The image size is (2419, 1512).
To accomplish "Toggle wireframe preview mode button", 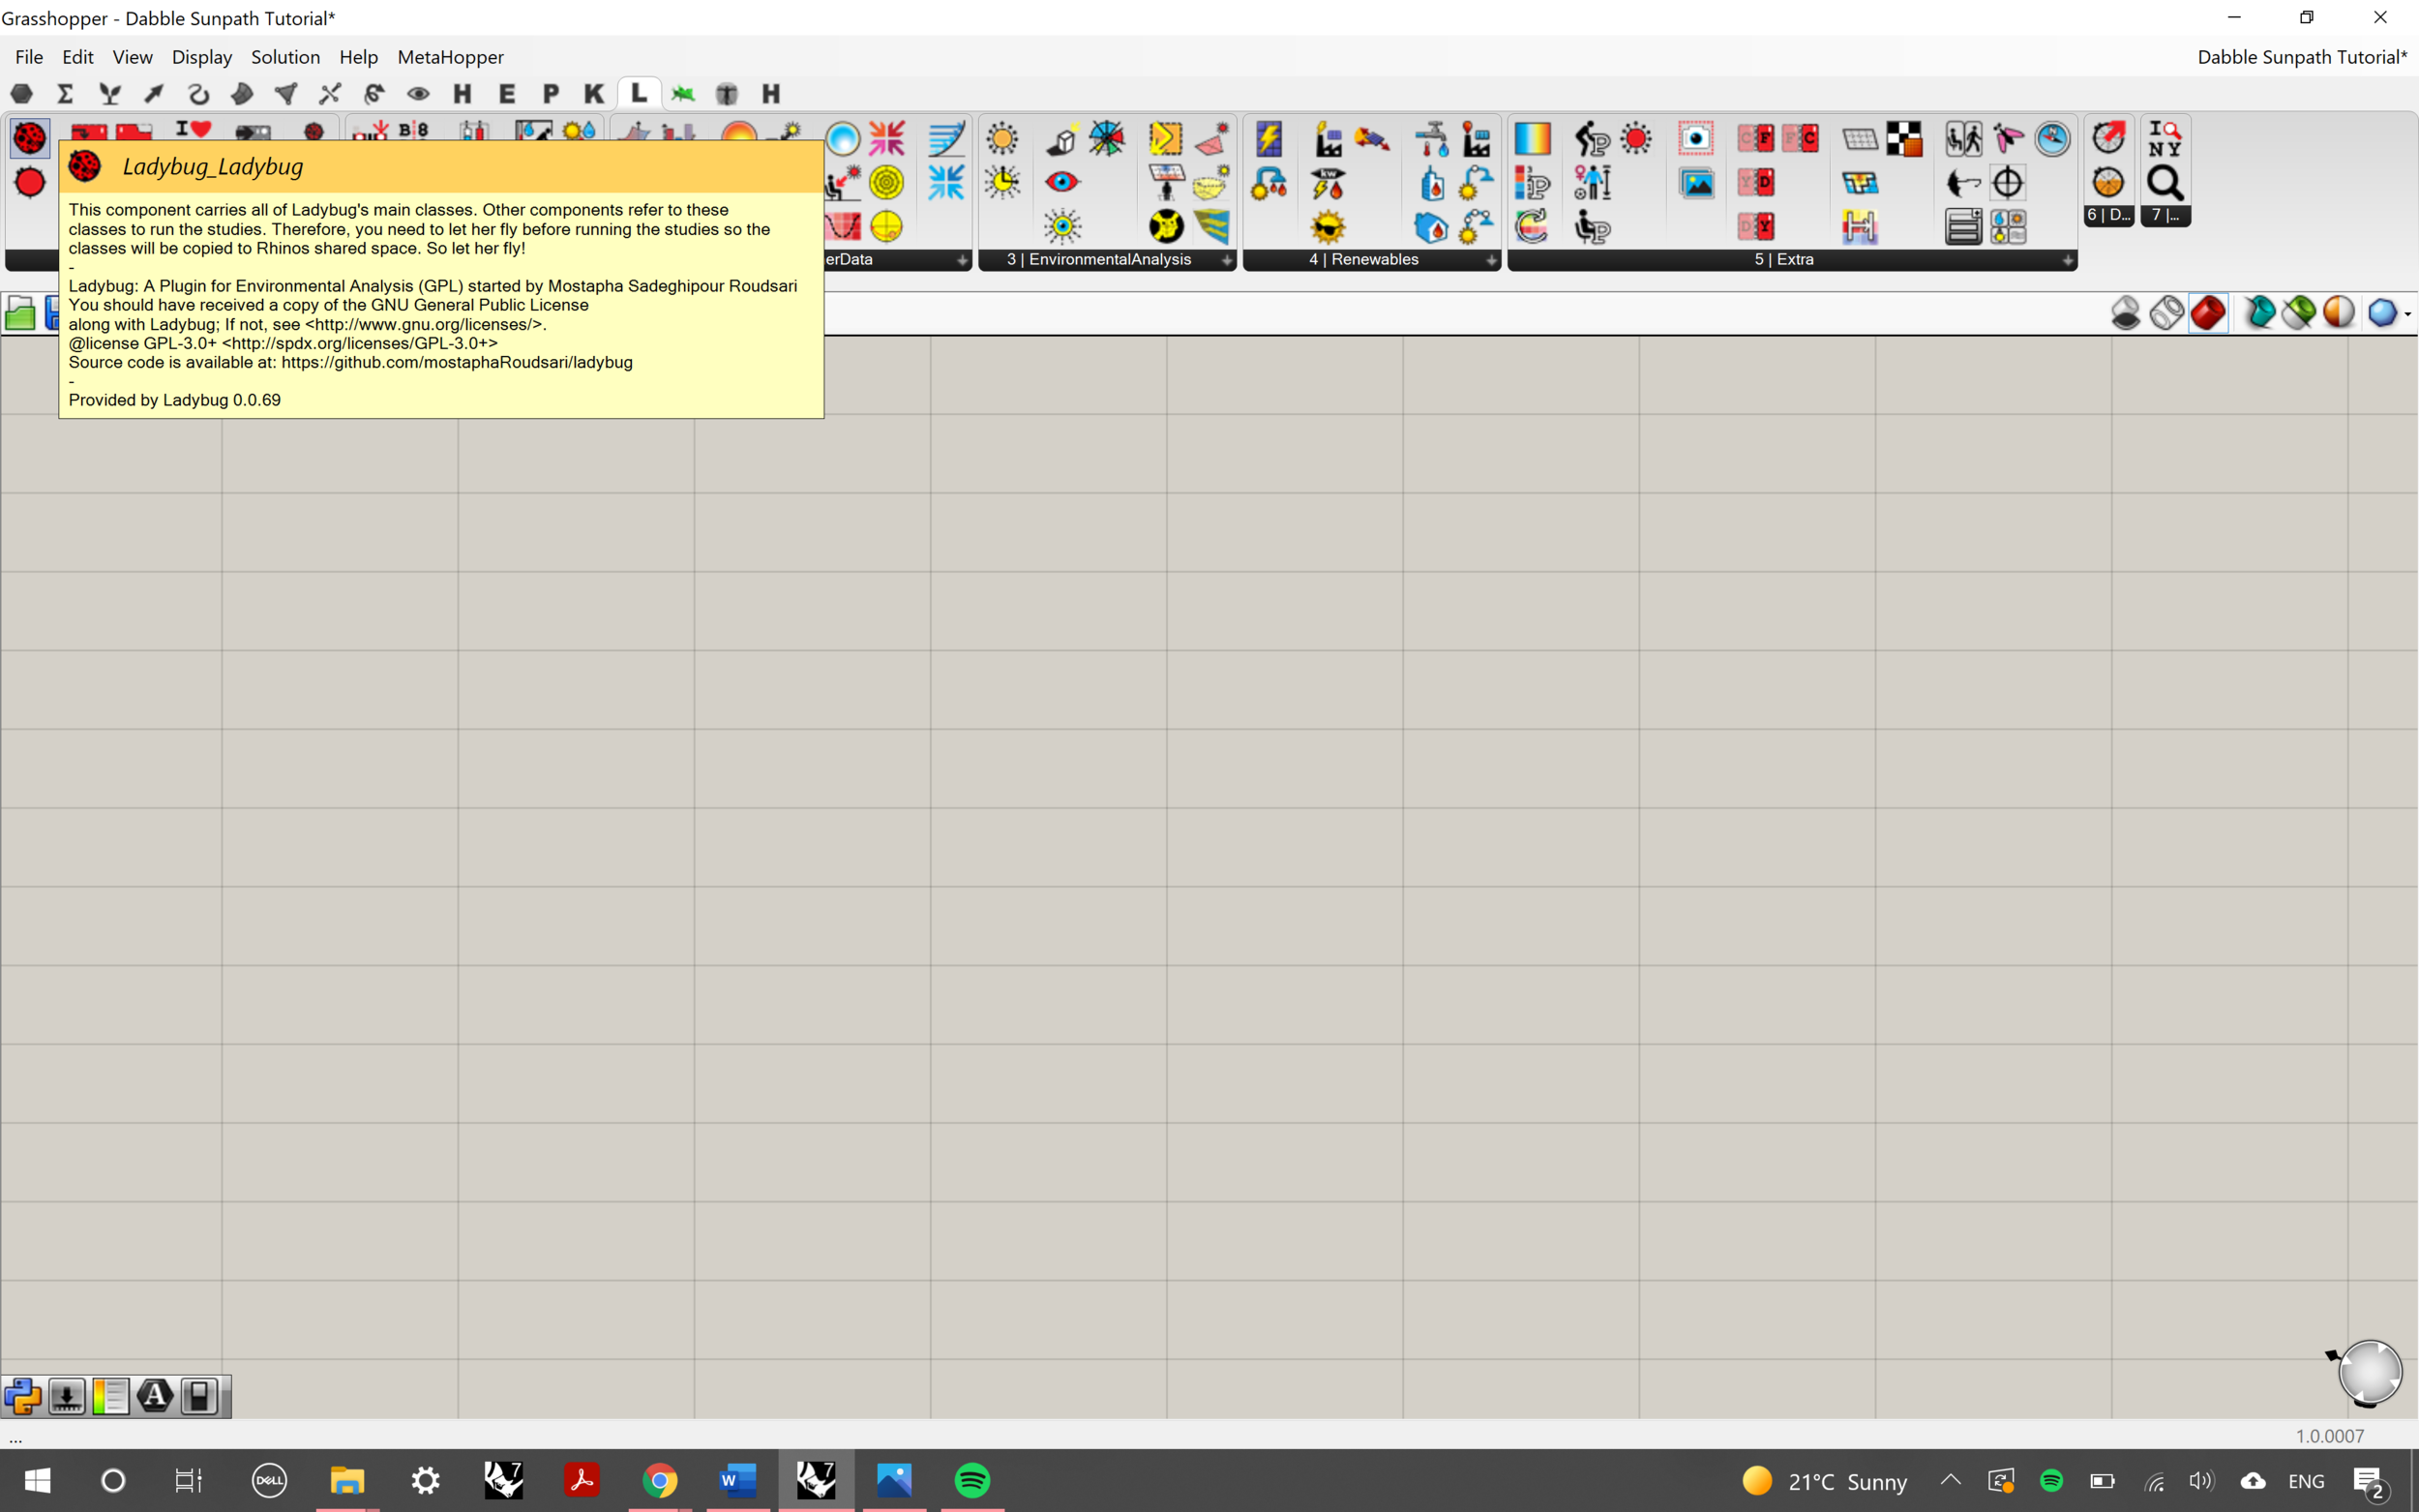I will [2167, 313].
